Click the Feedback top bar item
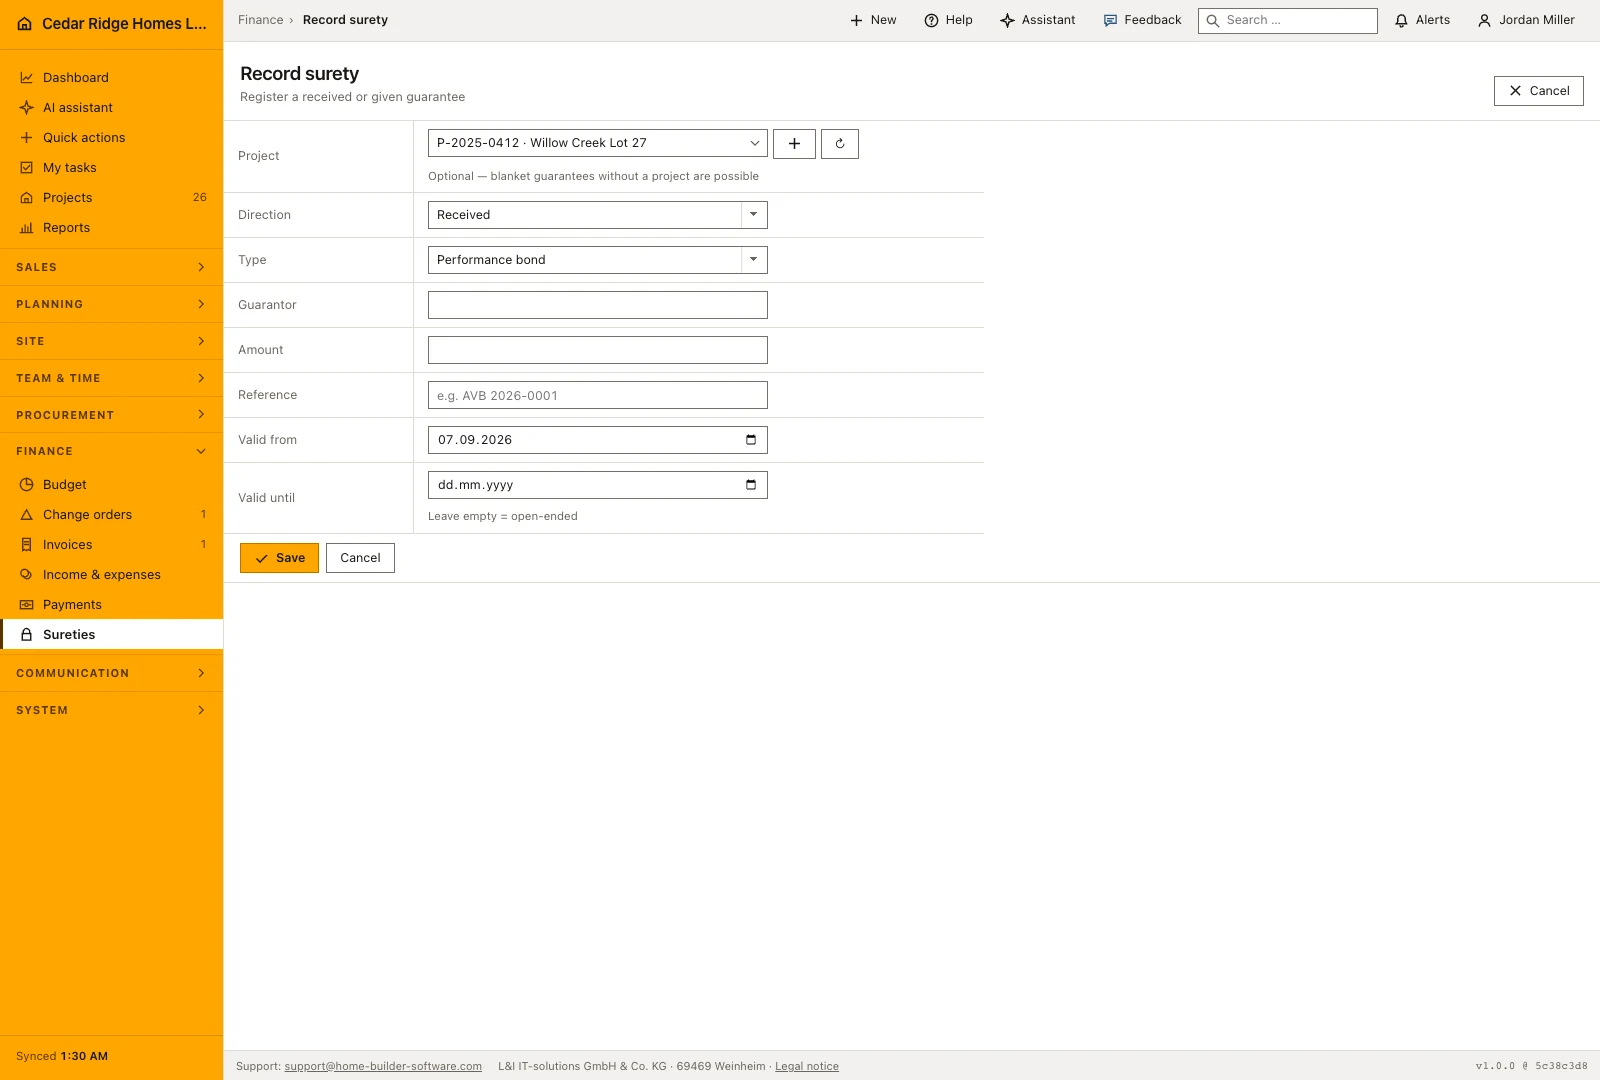This screenshot has width=1600, height=1080. click(1142, 20)
